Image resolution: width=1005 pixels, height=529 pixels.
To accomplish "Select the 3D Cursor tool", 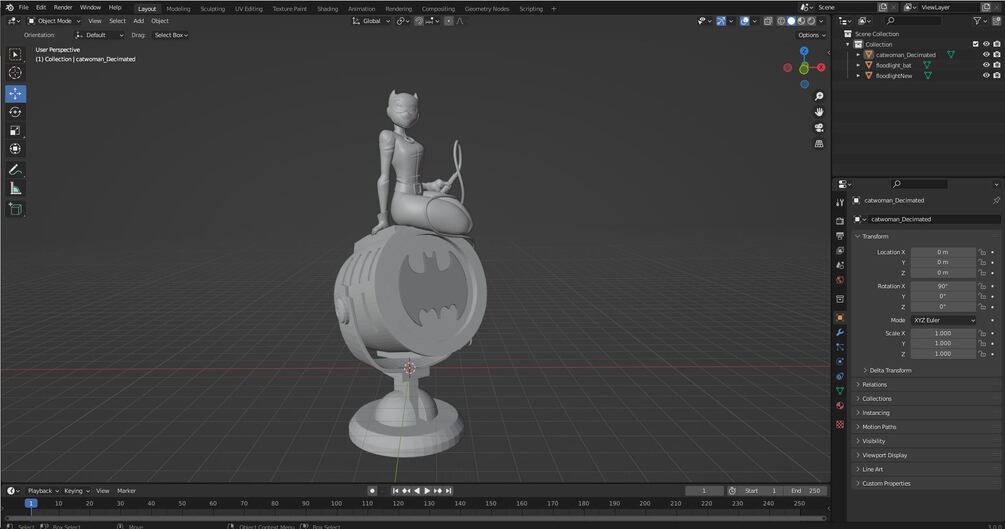I will pos(15,73).
